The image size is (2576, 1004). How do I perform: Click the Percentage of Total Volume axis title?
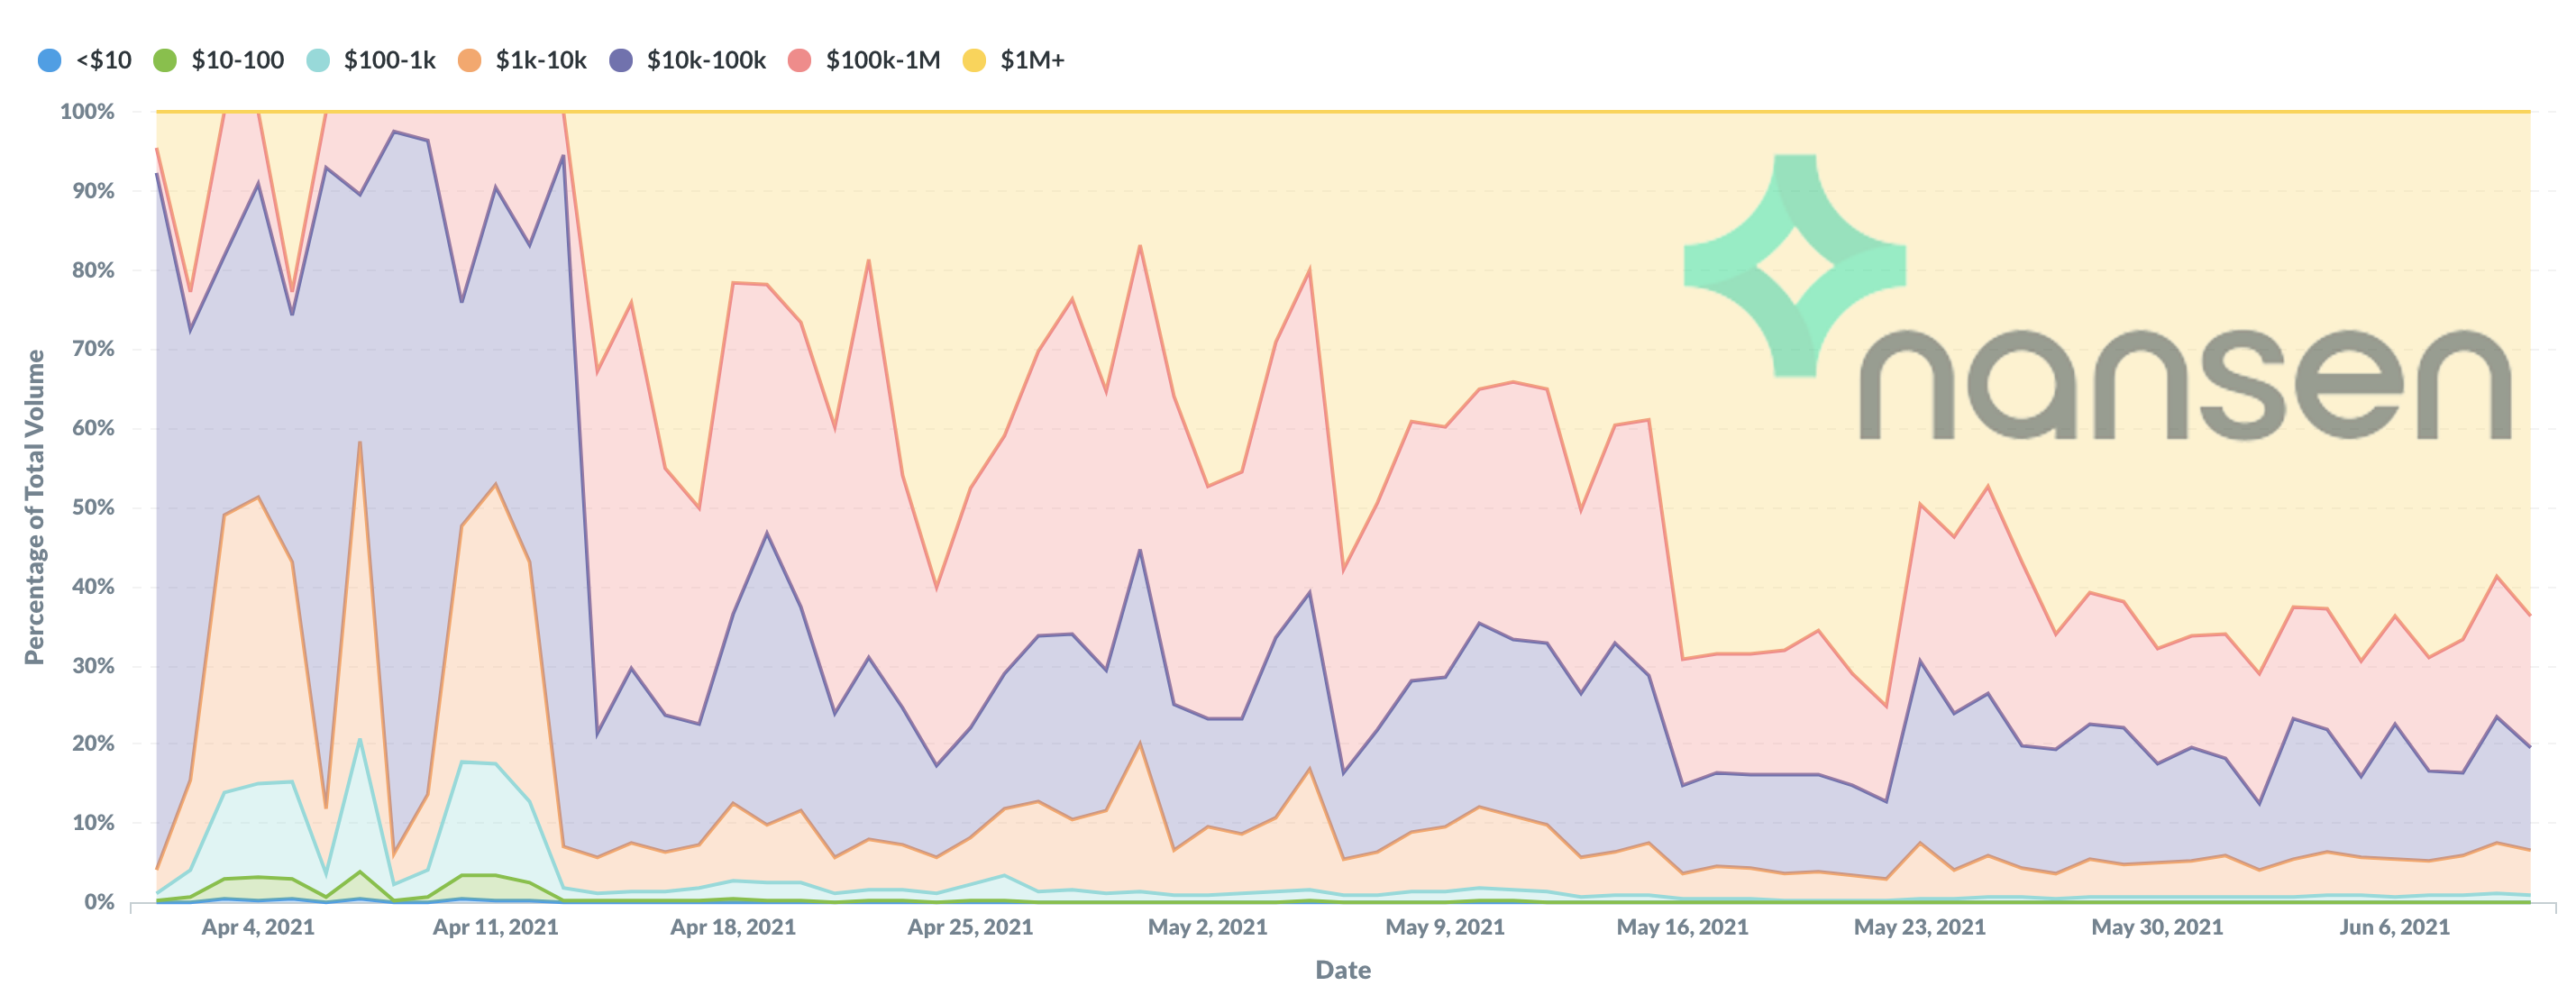(x=35, y=507)
